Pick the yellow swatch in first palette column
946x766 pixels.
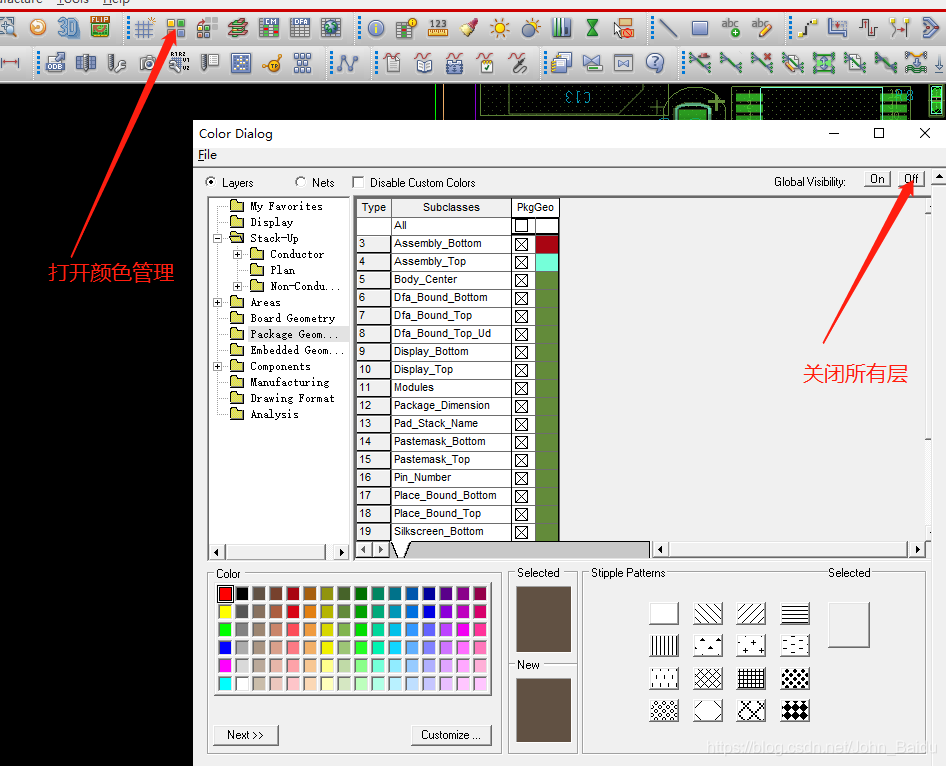225,612
